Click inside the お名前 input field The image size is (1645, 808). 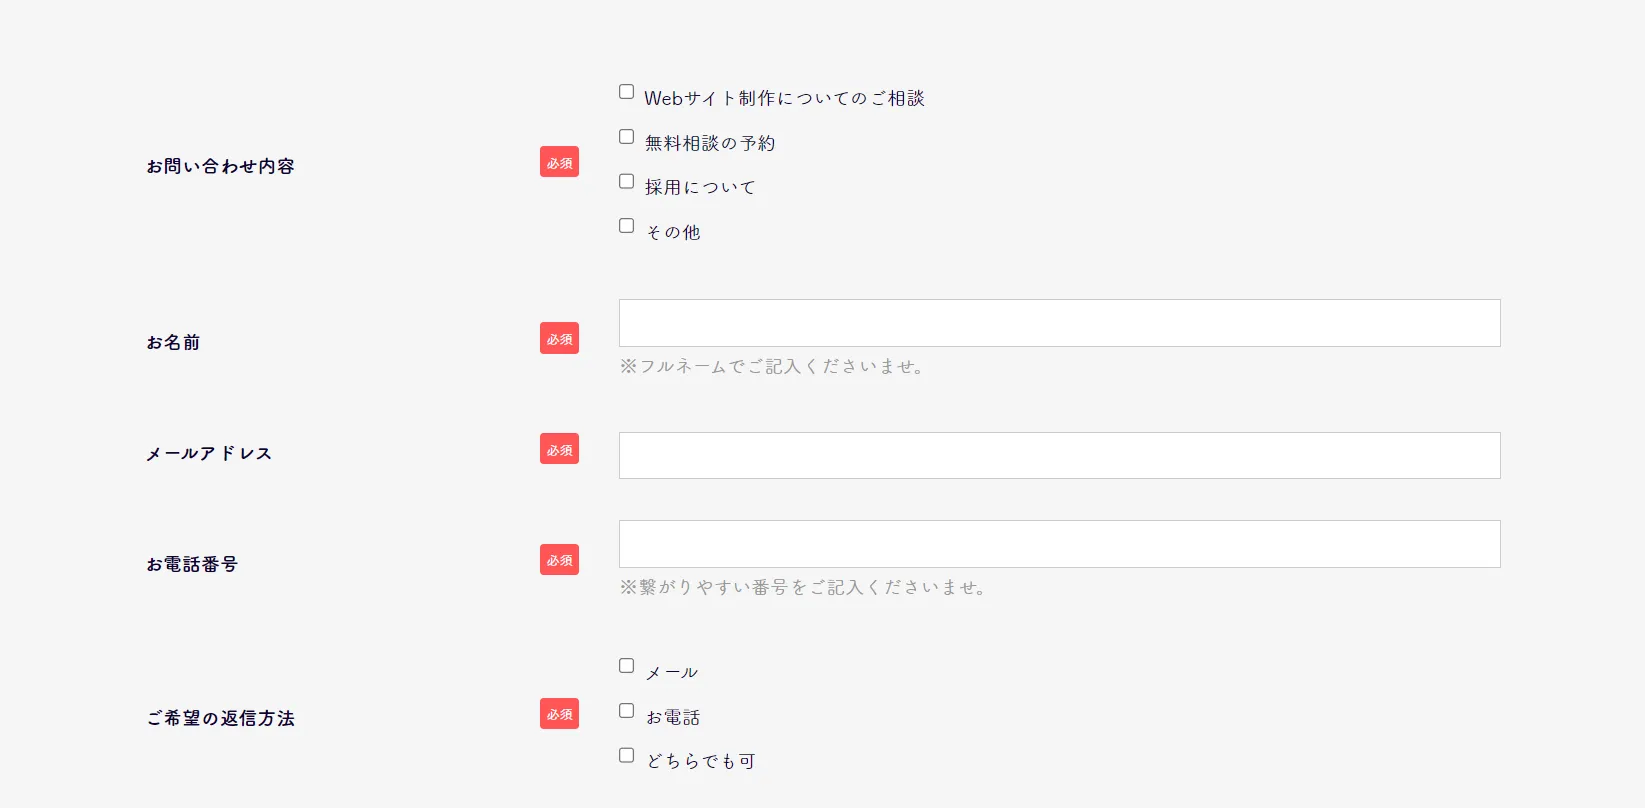click(1059, 322)
